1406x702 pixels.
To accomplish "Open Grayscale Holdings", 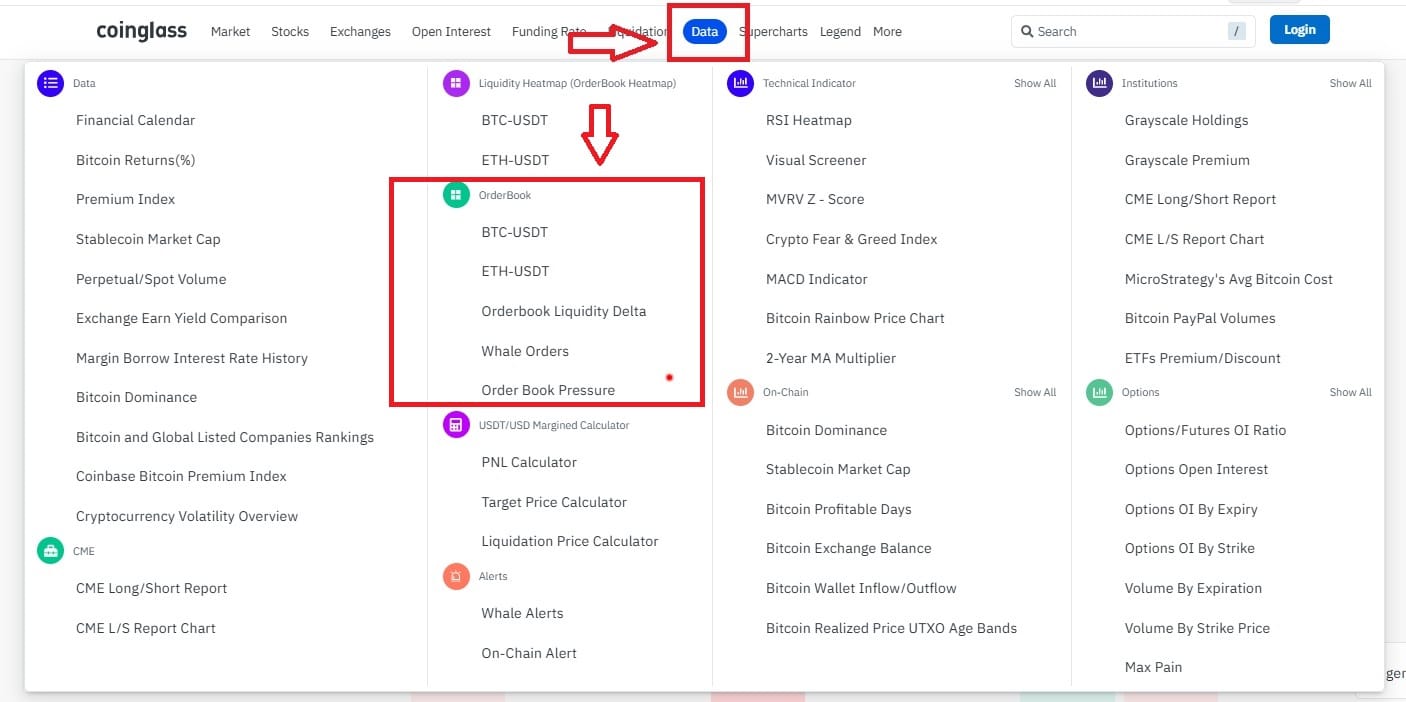I will tap(1186, 120).
